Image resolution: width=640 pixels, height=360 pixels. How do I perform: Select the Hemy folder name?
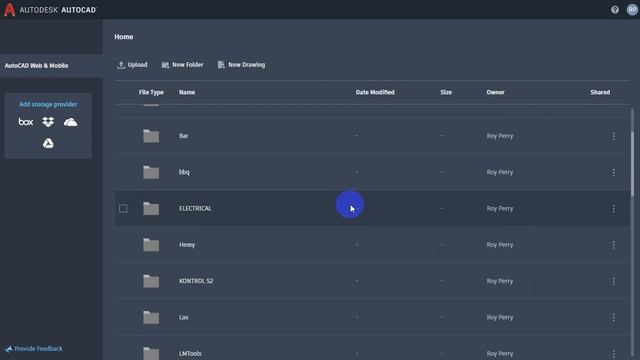[x=187, y=245]
